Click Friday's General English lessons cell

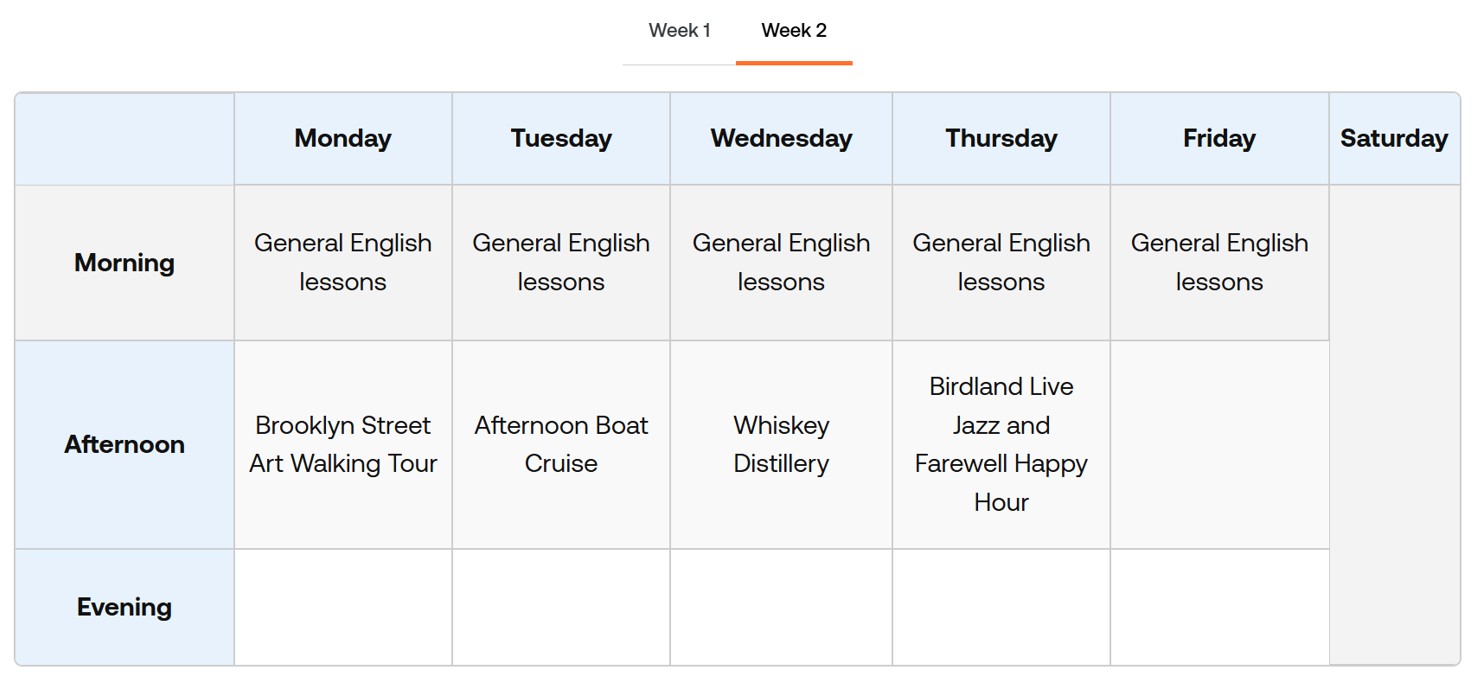pos(1219,263)
